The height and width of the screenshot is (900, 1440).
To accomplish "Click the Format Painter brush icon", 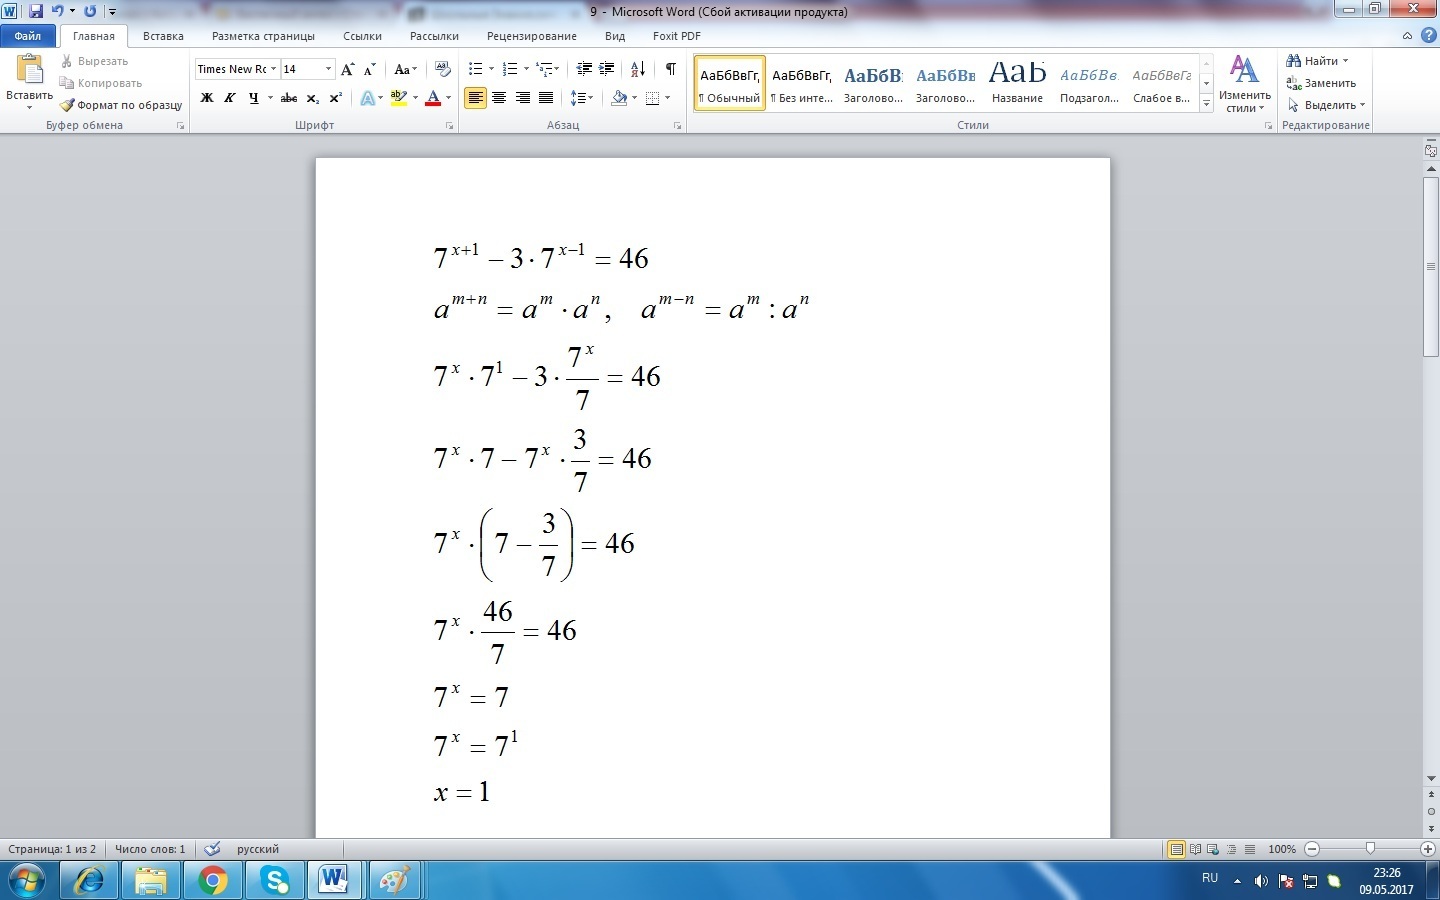I will (68, 105).
